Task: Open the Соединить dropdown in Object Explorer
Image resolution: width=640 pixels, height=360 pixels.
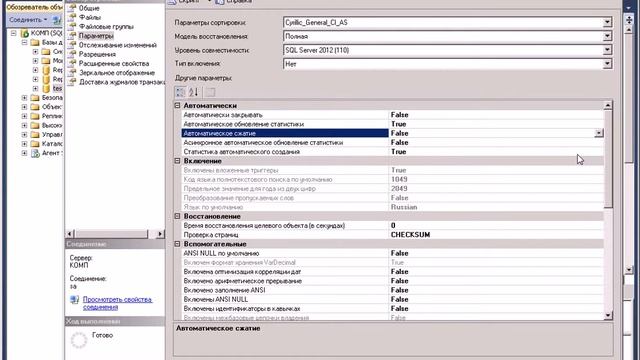Action: [28, 20]
